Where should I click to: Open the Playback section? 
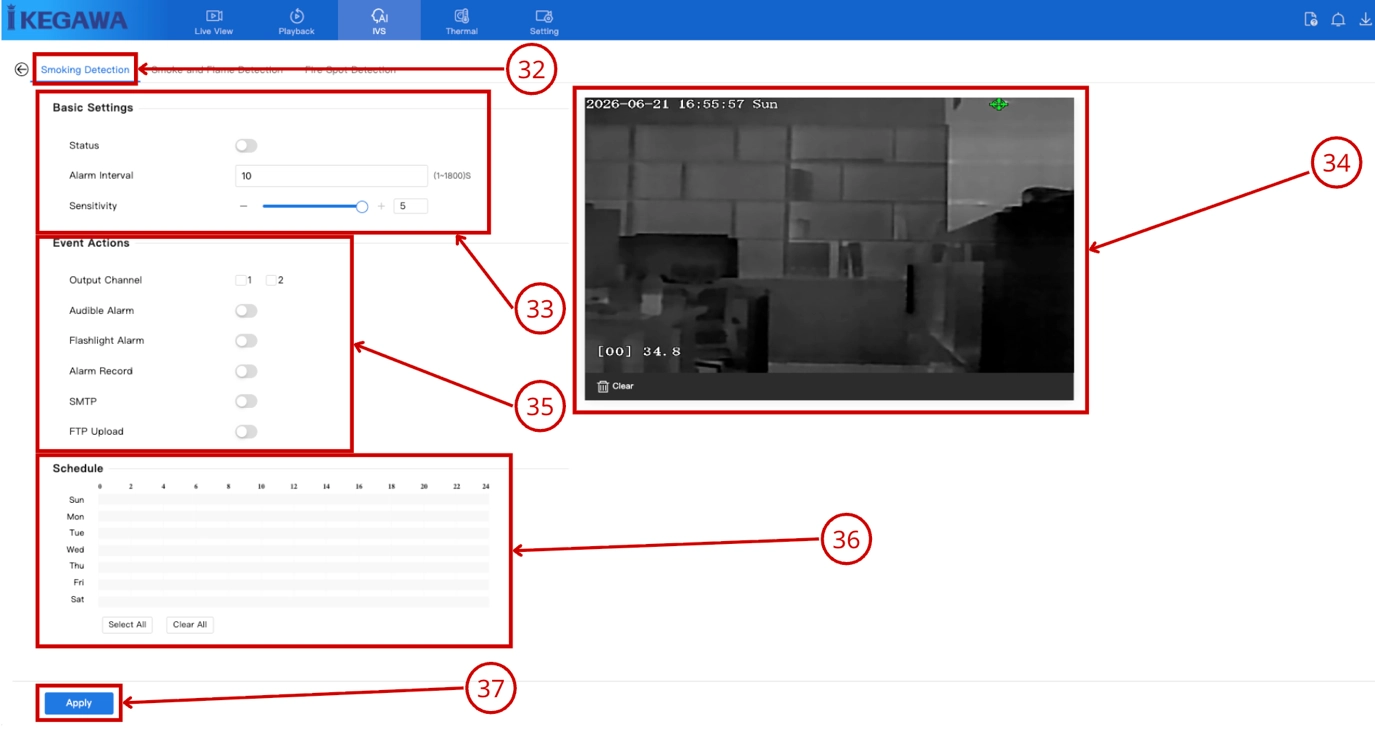(297, 21)
